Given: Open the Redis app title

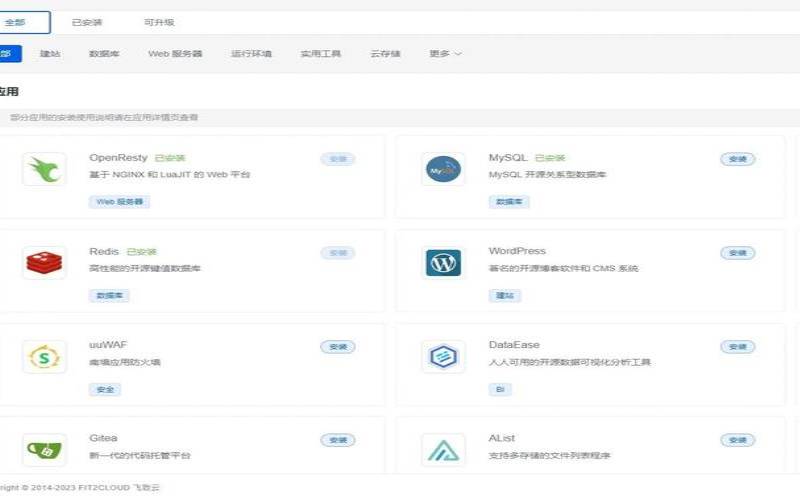Looking at the screenshot, I should coord(104,252).
